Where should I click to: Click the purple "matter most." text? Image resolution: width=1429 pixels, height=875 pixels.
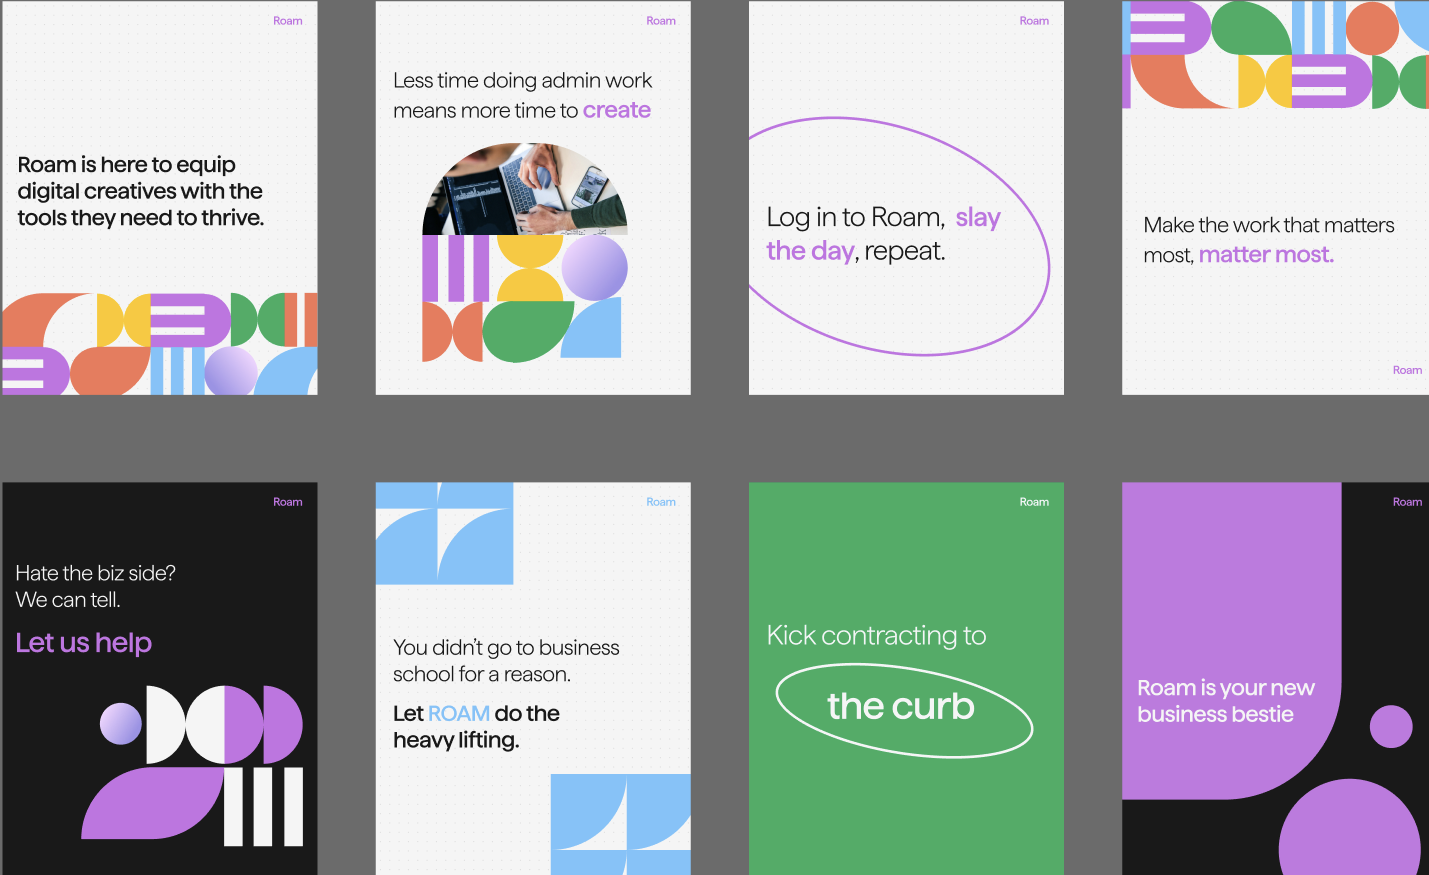pyautogui.click(x=1266, y=255)
